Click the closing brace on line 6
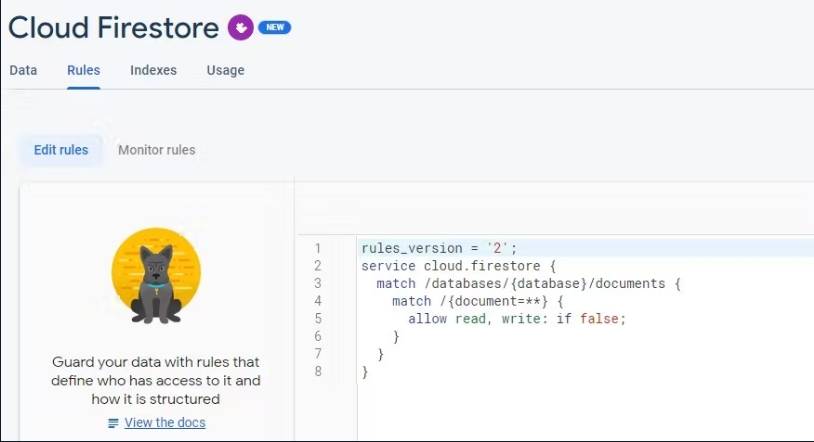This screenshot has width=814, height=442. click(396, 337)
